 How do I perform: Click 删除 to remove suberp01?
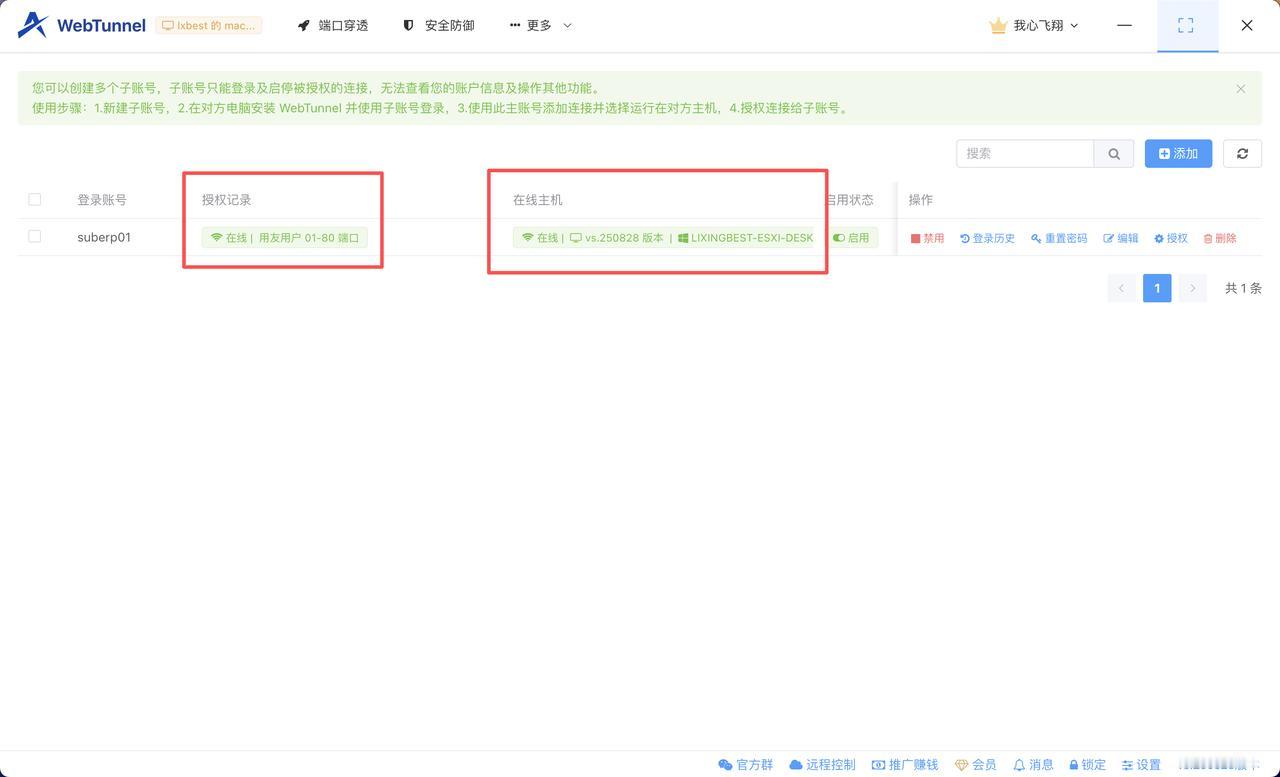1220,238
